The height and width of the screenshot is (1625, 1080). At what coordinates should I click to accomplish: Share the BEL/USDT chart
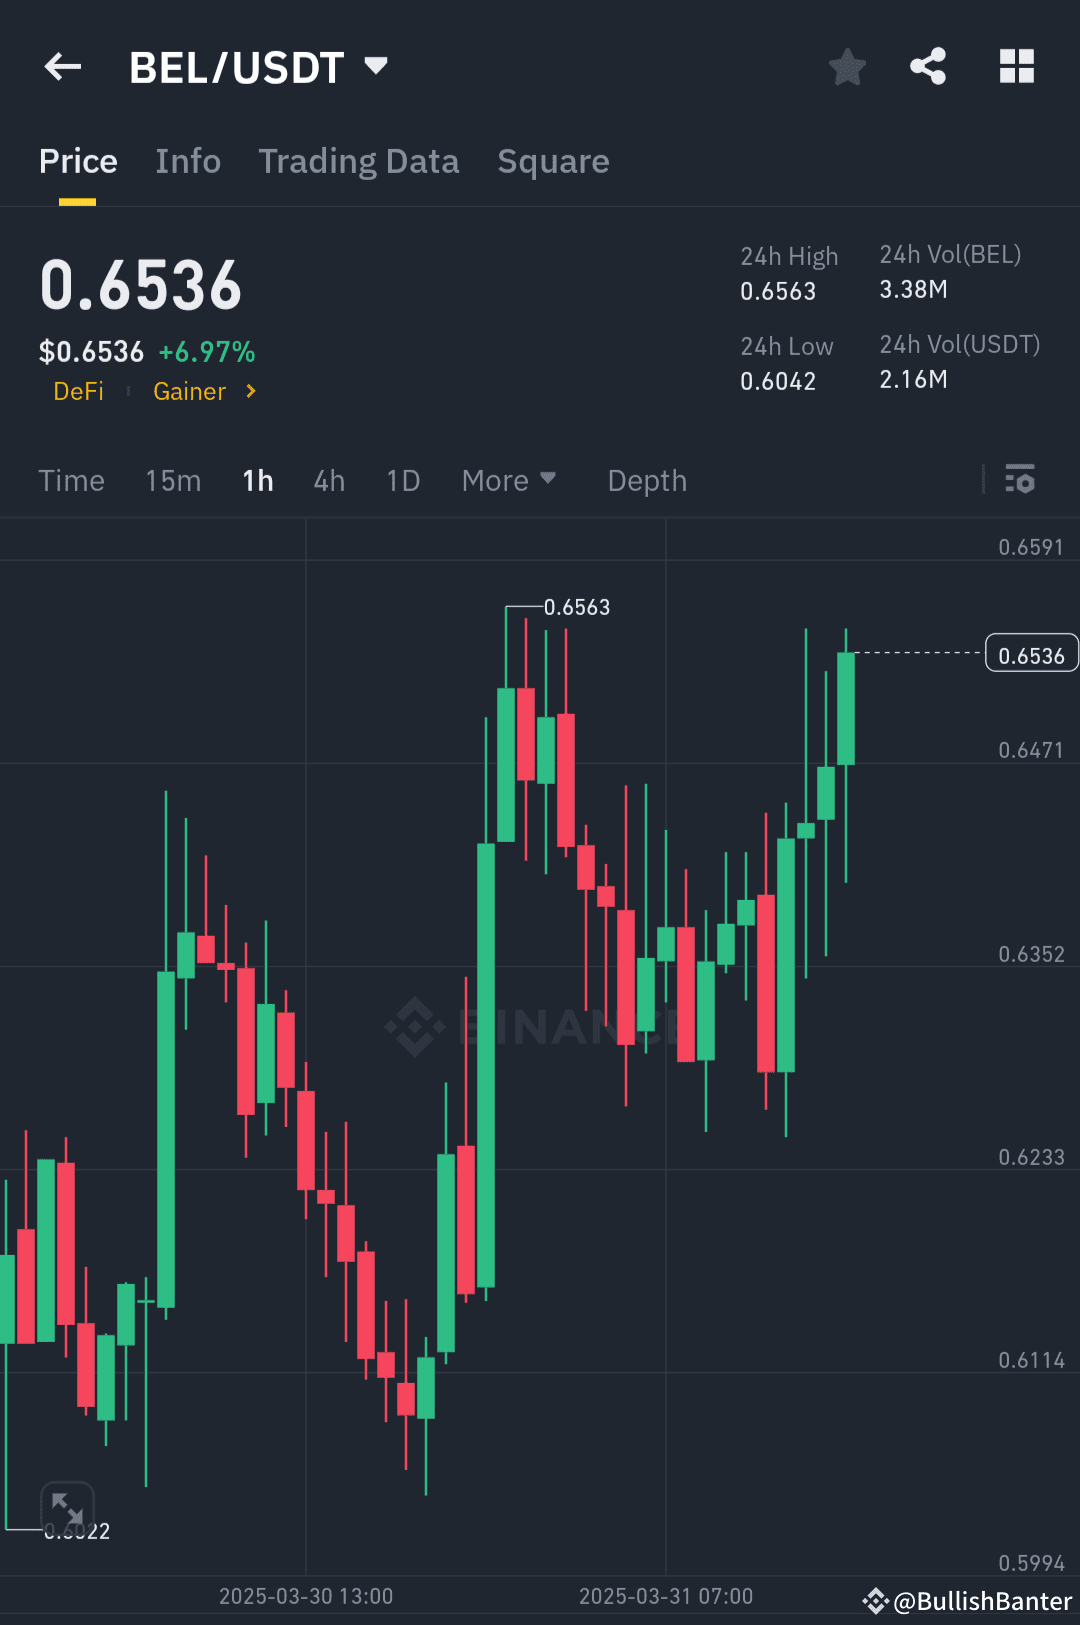click(928, 66)
